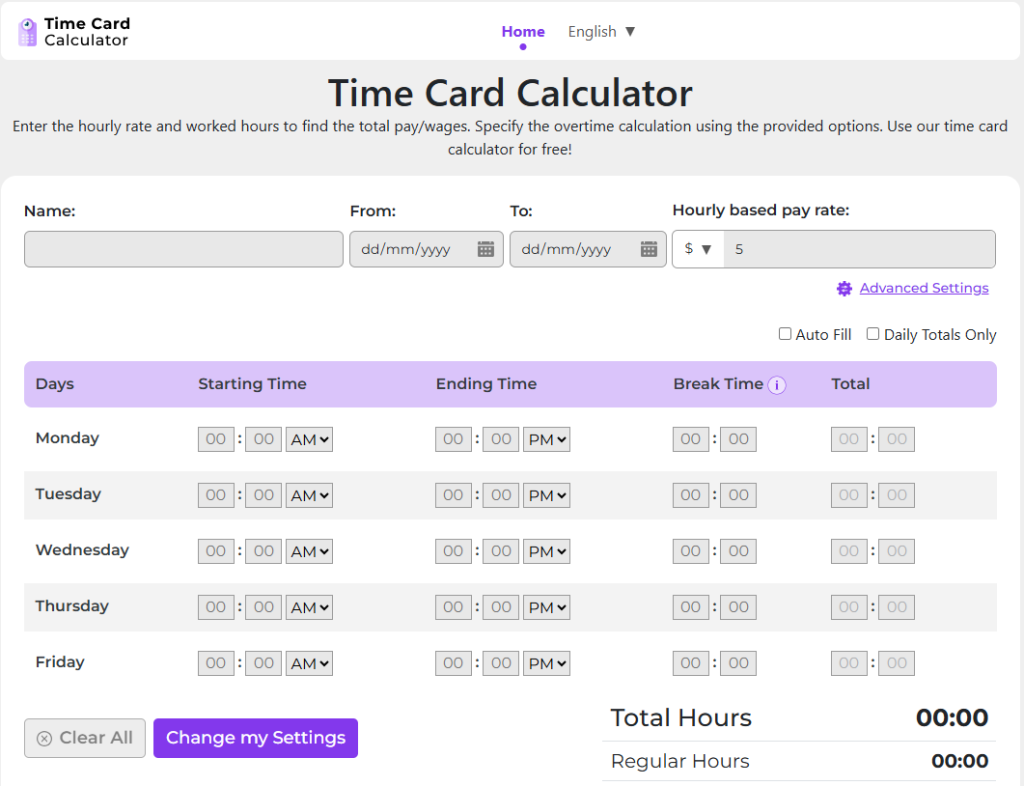1024x786 pixels.
Task: Click the Clear All button
Action: tap(85, 738)
